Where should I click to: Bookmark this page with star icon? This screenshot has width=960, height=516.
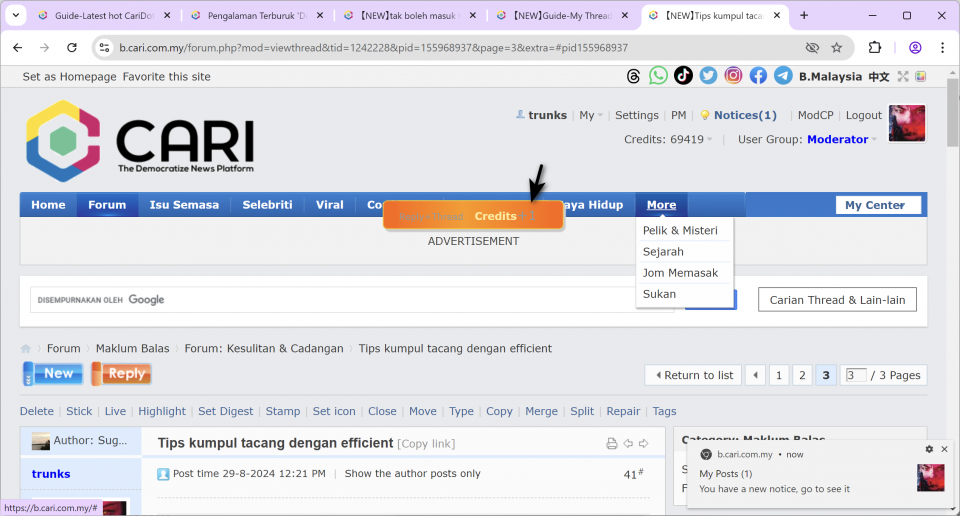(x=837, y=48)
